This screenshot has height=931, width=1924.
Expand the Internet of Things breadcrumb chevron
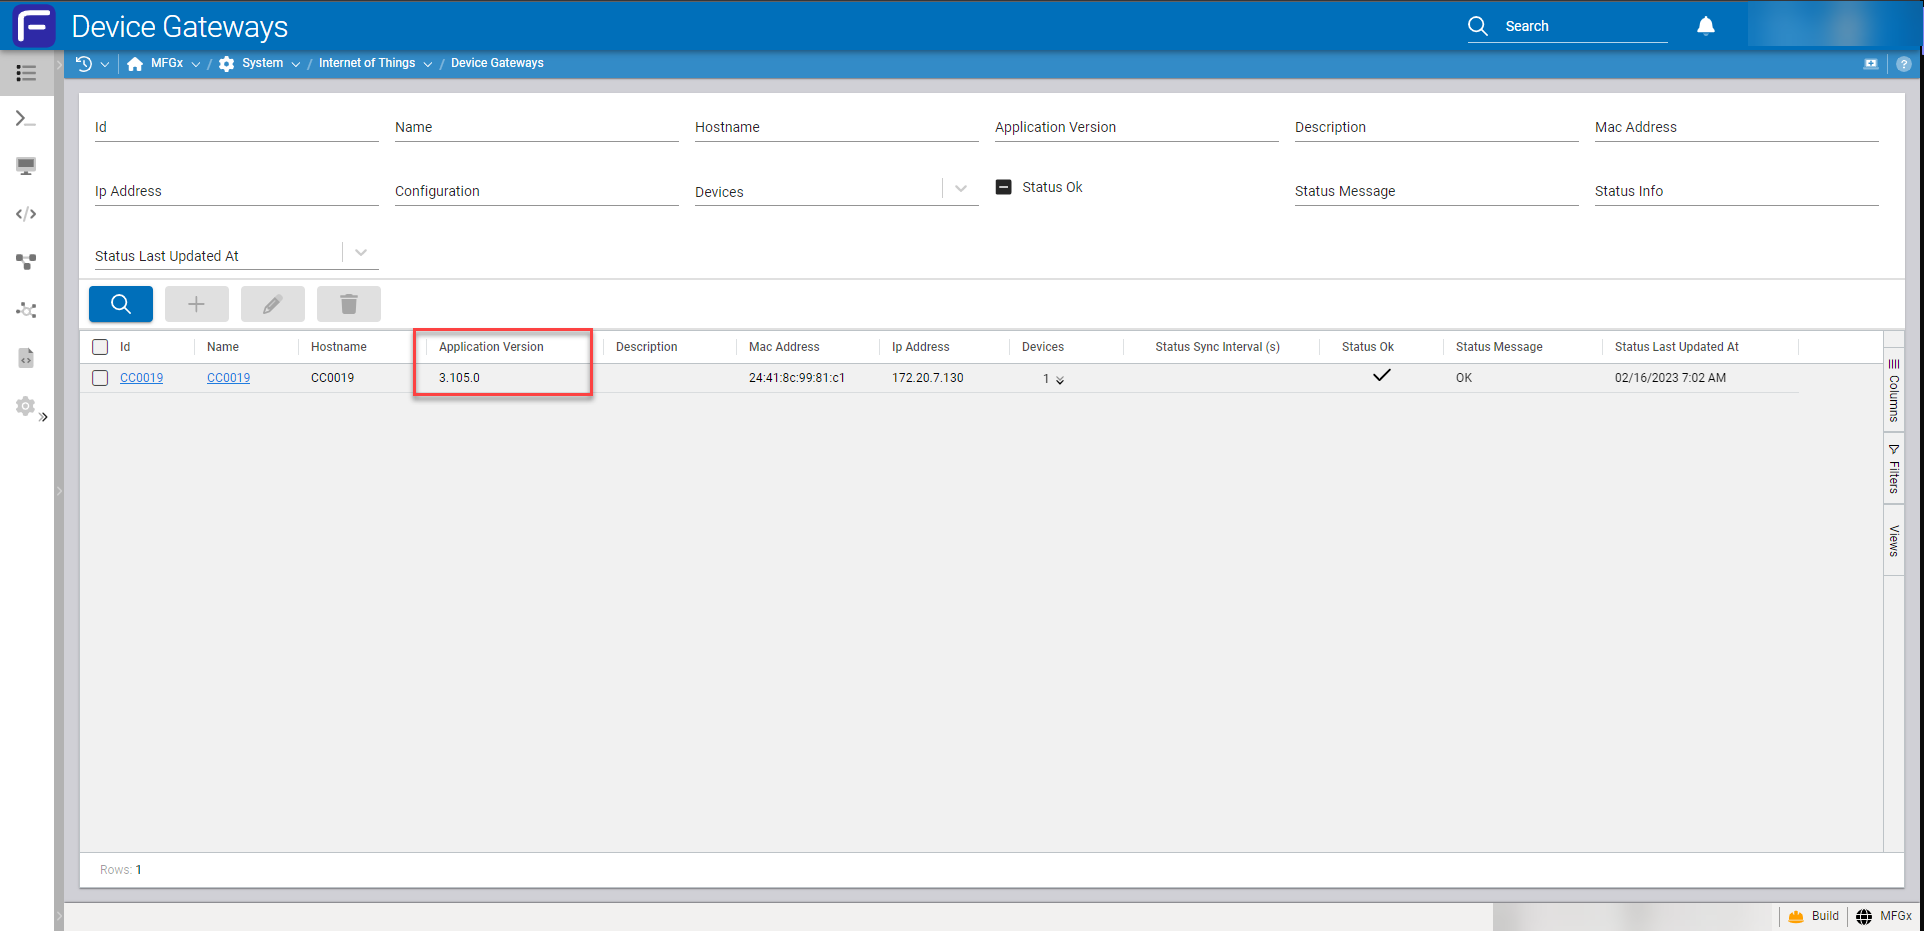(x=428, y=64)
